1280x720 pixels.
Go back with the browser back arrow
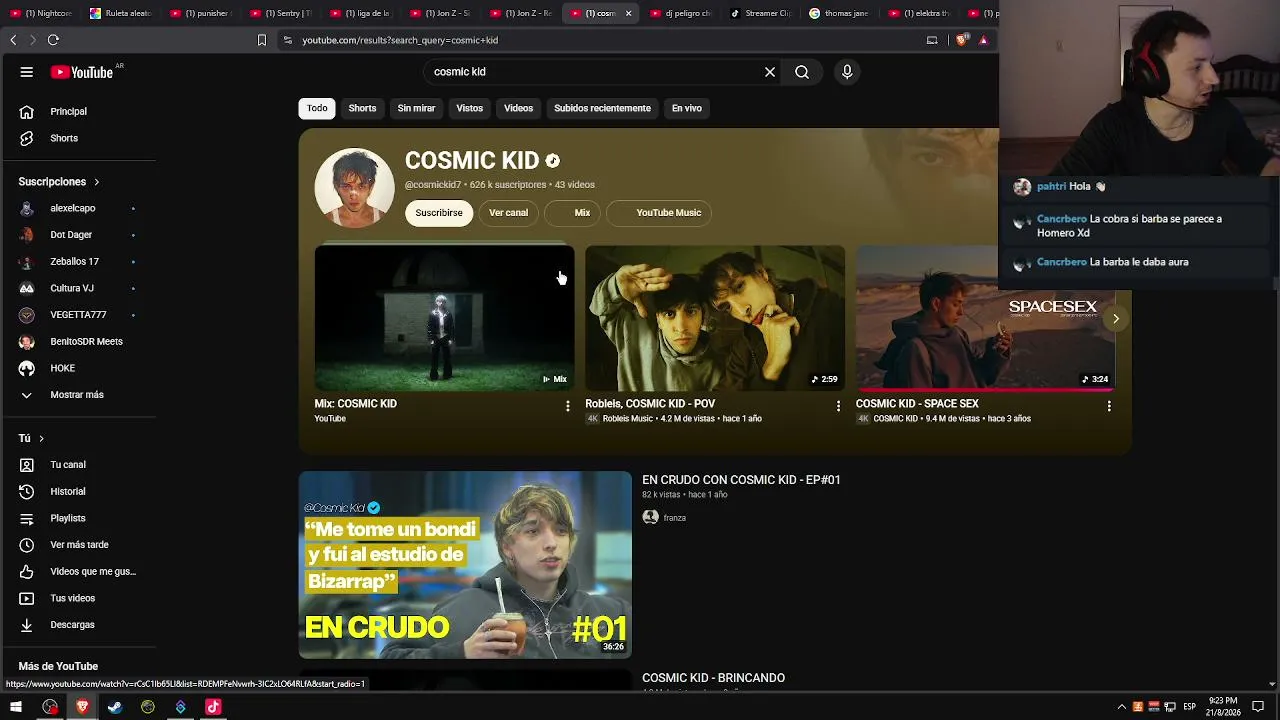(13, 40)
